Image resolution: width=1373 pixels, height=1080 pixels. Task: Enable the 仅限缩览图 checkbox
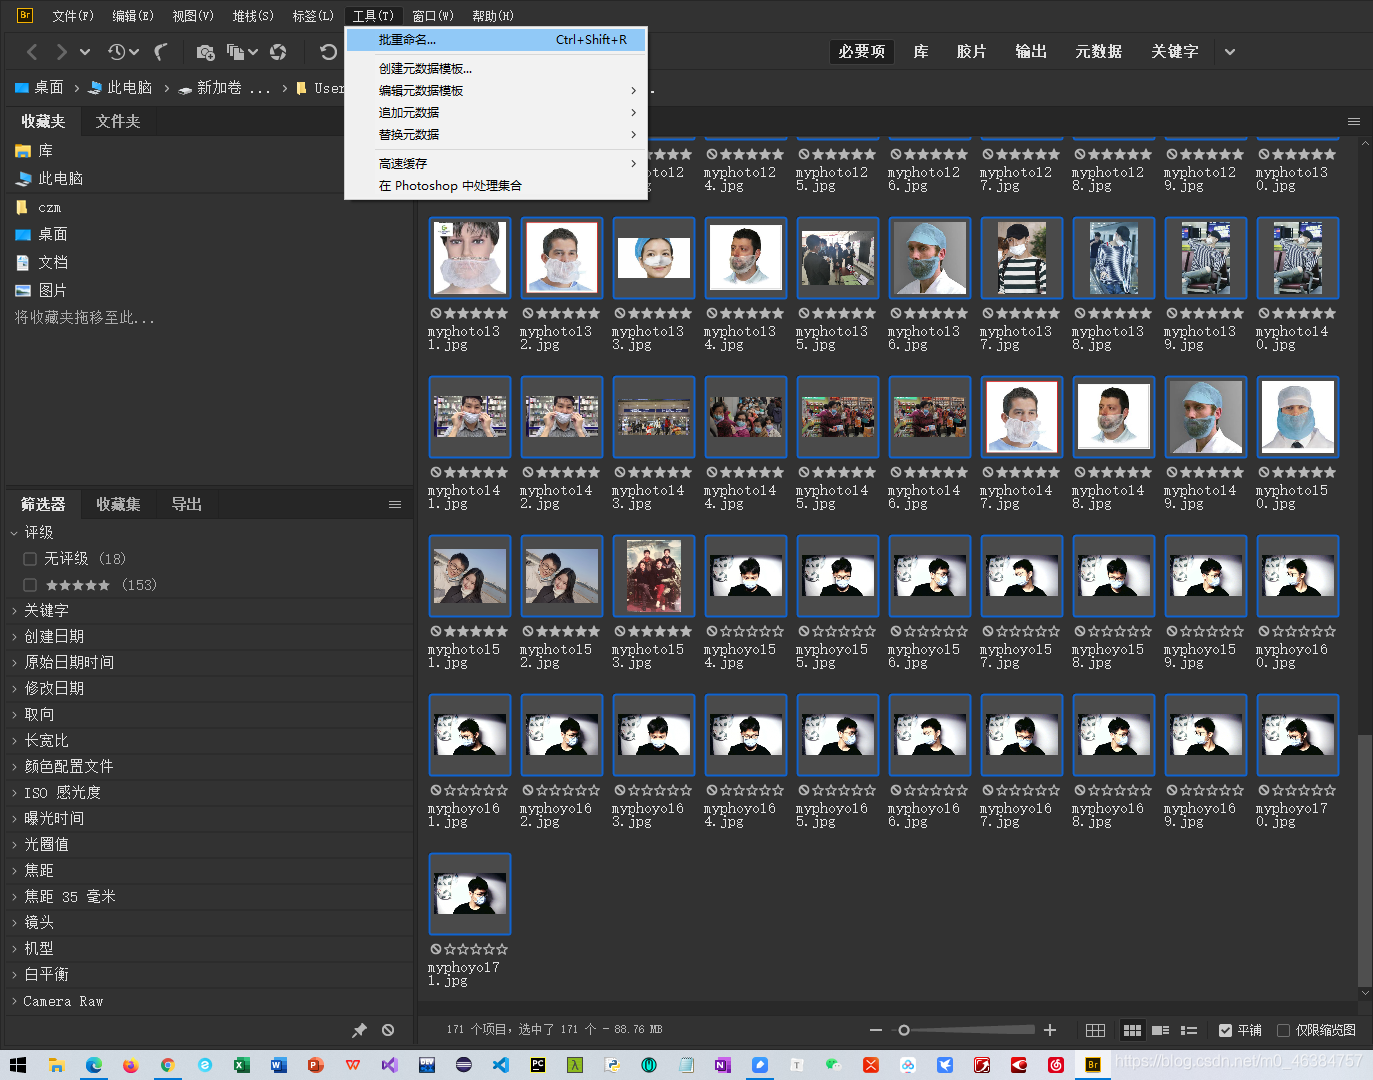click(1283, 1030)
